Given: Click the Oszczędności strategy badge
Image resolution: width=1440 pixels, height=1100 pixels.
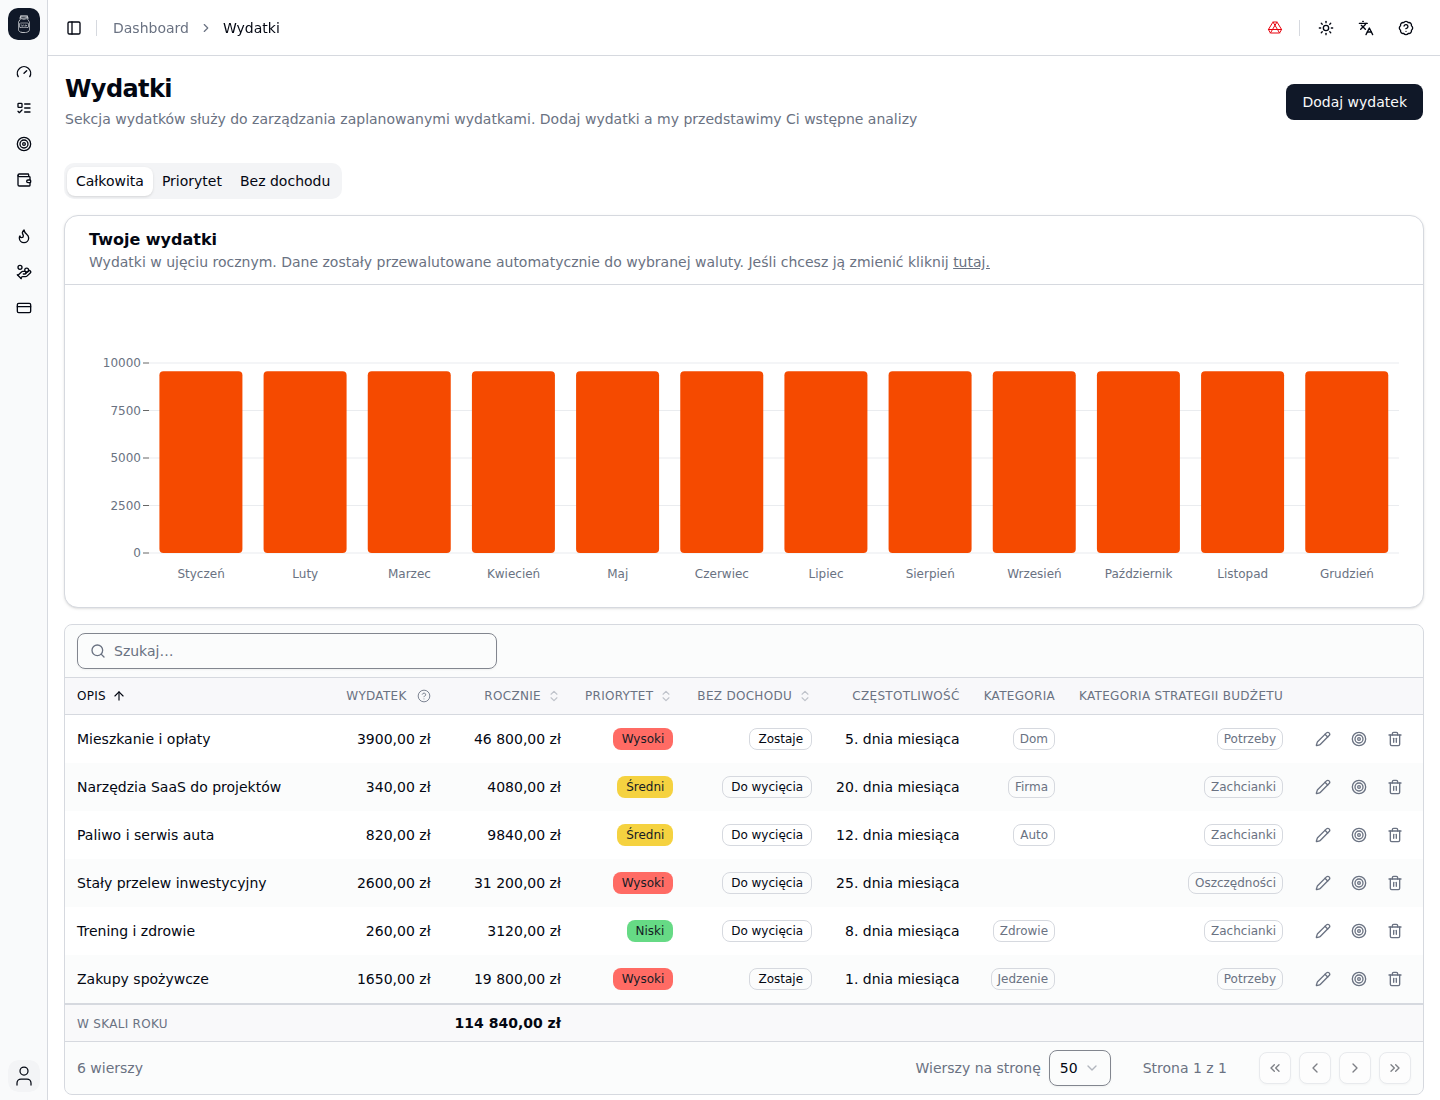Looking at the screenshot, I should point(1236,883).
